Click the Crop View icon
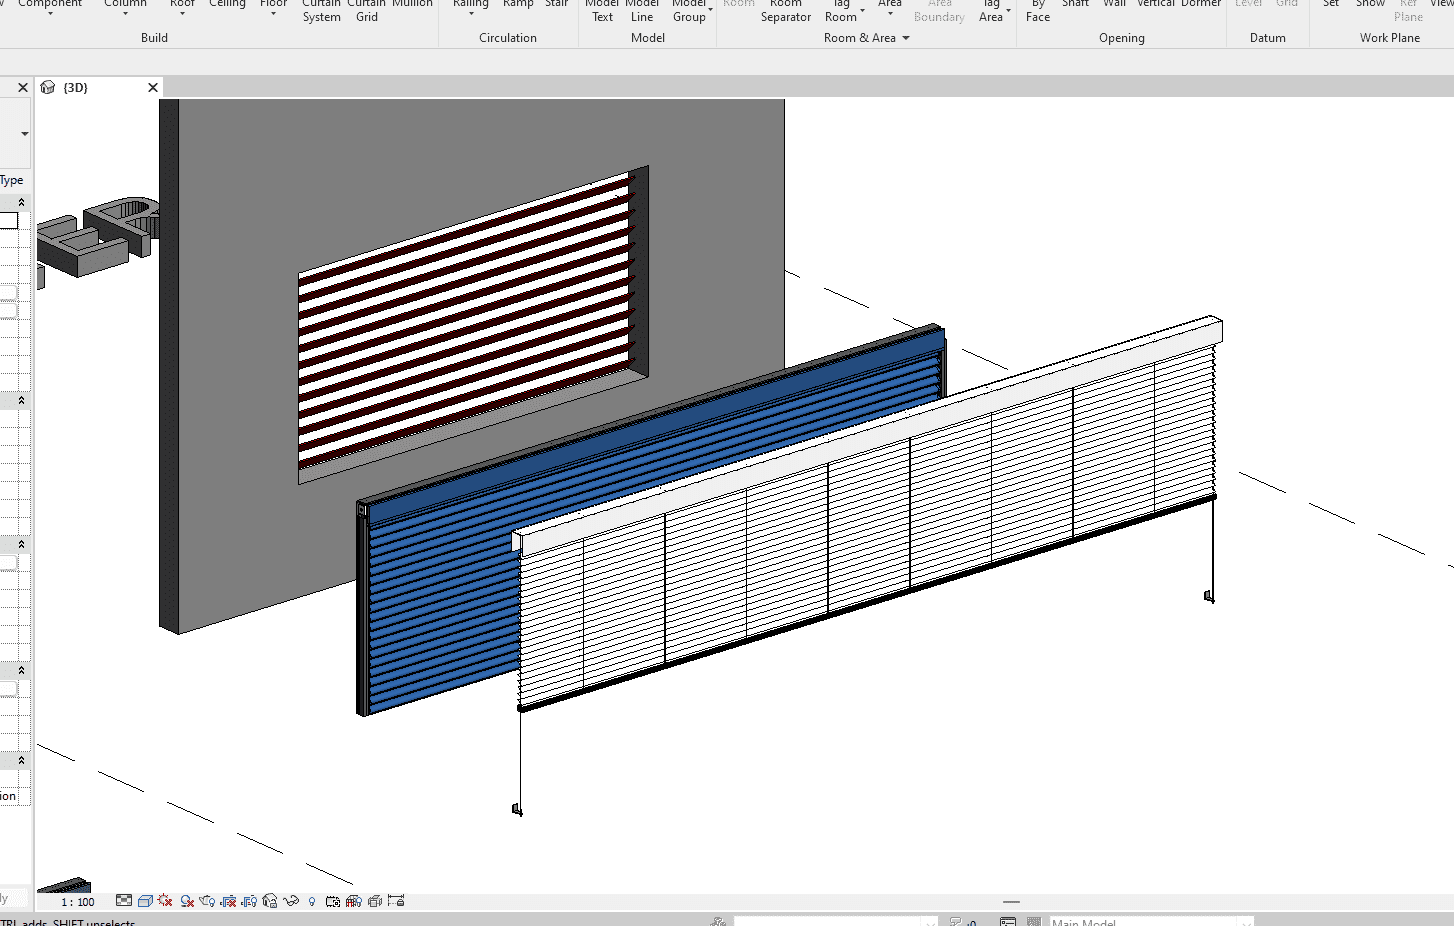This screenshot has height=926, width=1454. pos(228,901)
